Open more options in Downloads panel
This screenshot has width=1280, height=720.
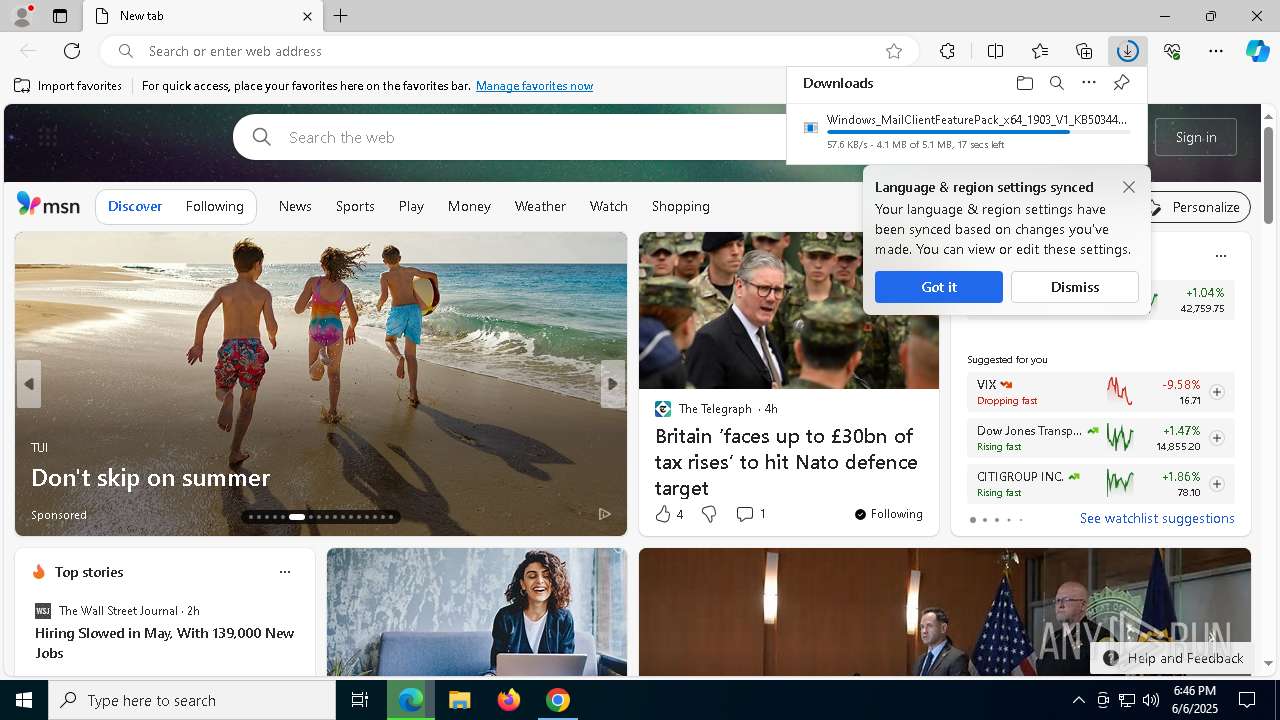(x=1089, y=83)
